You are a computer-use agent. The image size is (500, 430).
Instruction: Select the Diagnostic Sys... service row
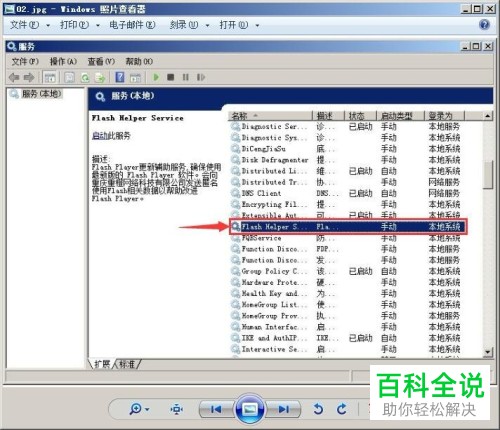click(x=346, y=138)
